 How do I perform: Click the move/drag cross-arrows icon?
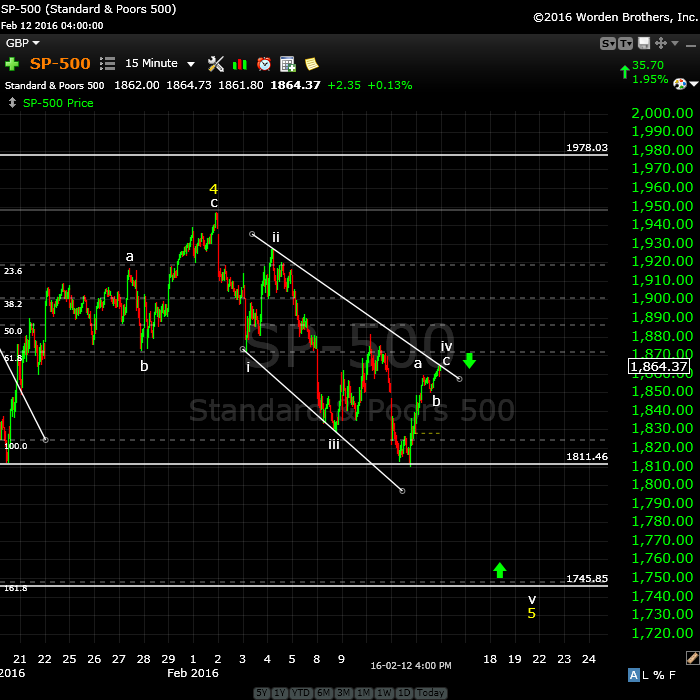(x=661, y=43)
